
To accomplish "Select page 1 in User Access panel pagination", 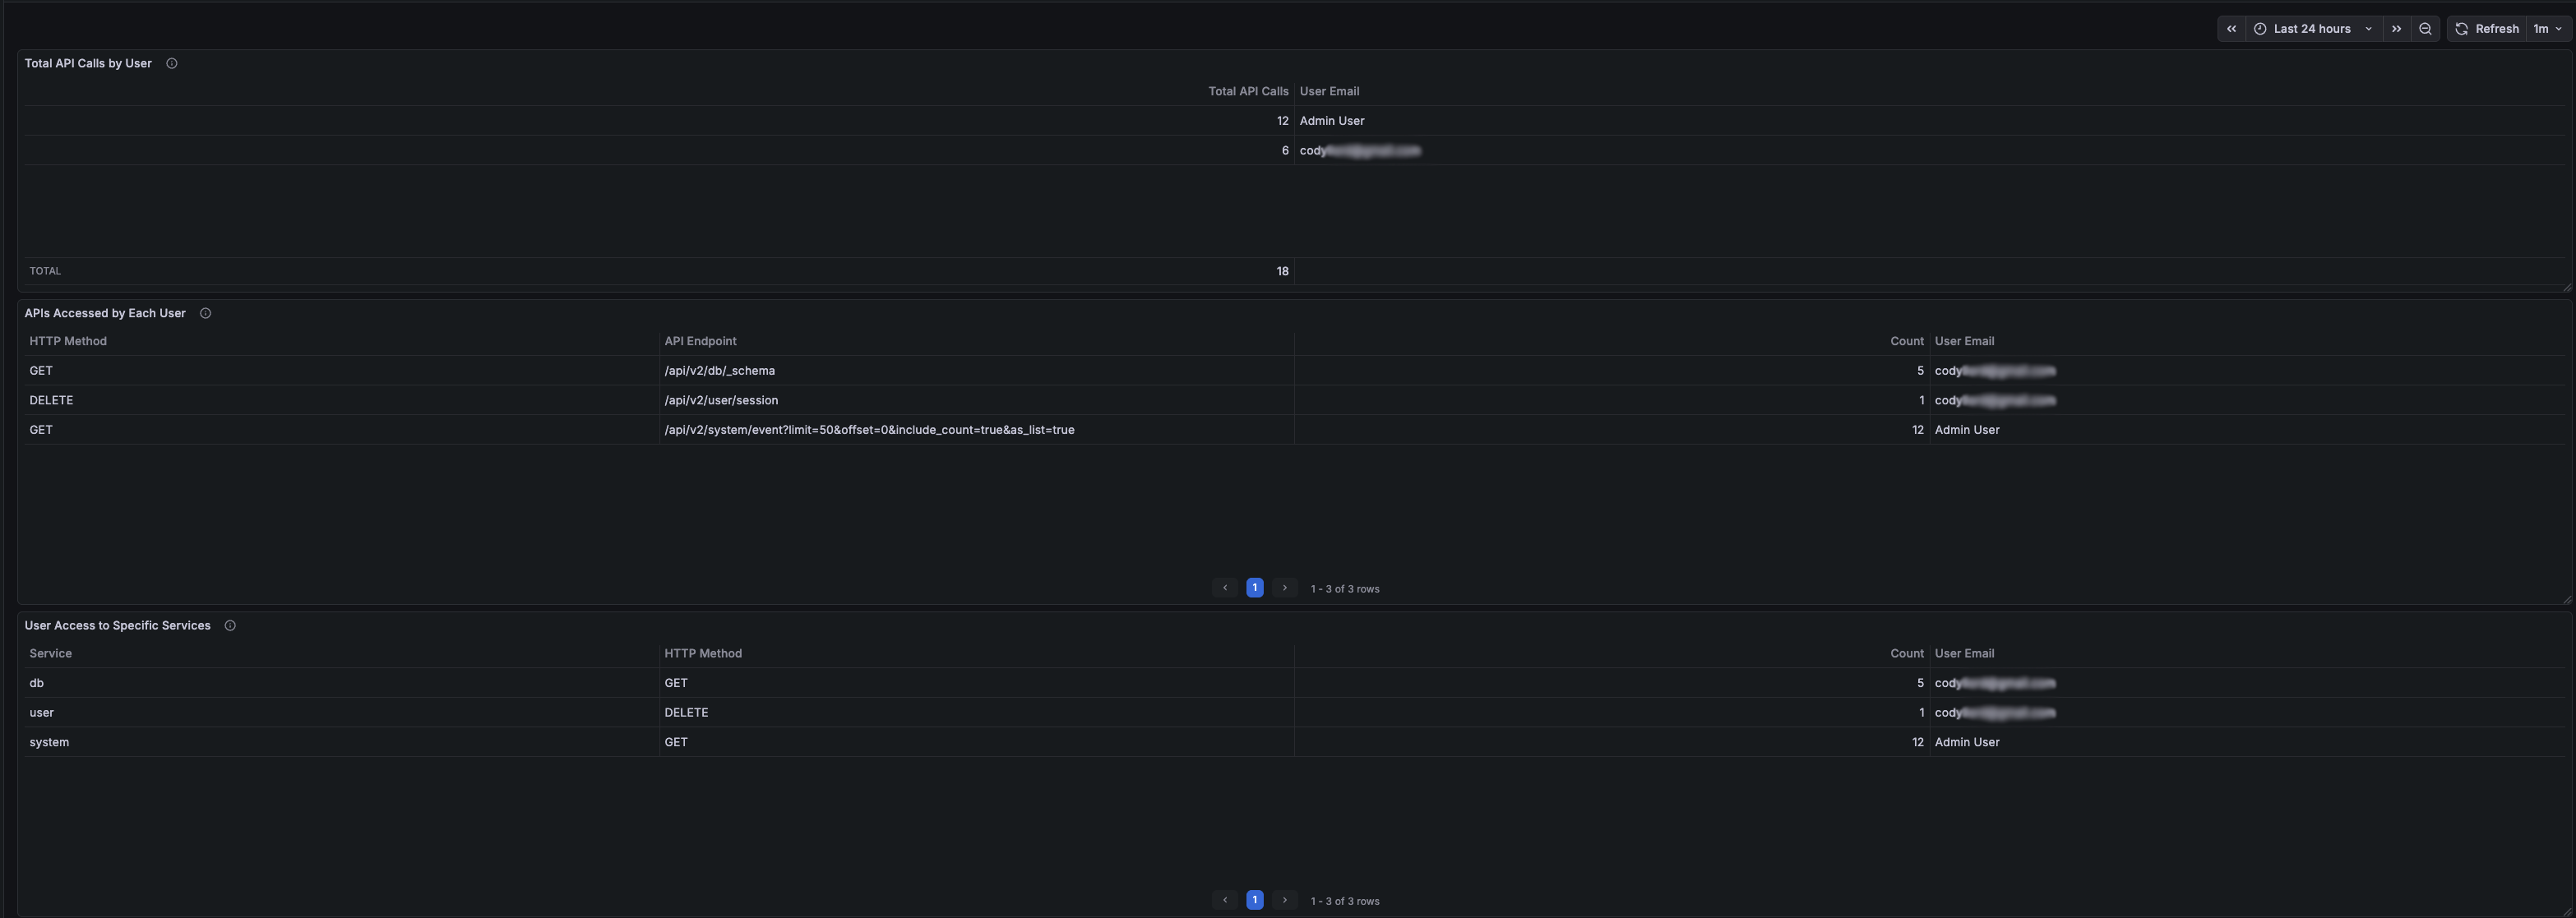I will pos(1254,899).
